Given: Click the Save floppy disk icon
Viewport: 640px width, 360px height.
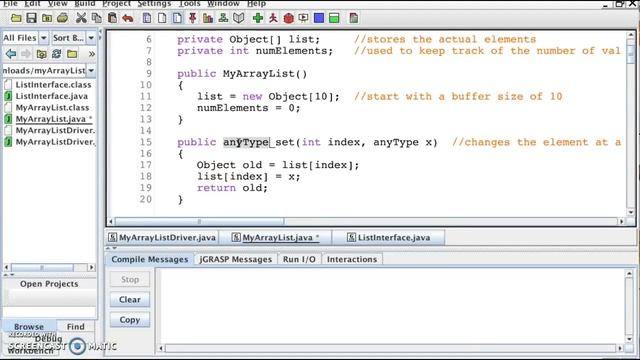Looking at the screenshot, I should coord(31,18).
